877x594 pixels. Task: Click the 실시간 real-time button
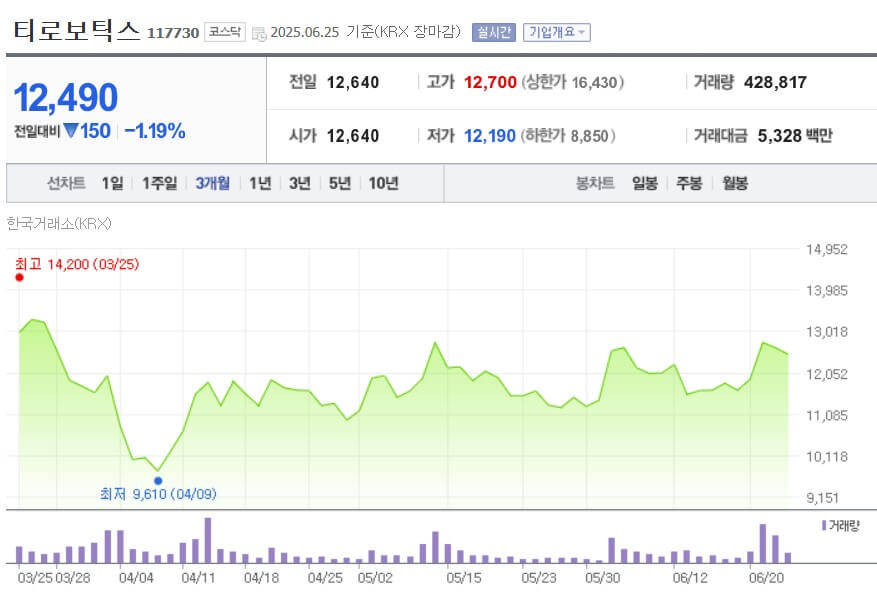tap(493, 32)
